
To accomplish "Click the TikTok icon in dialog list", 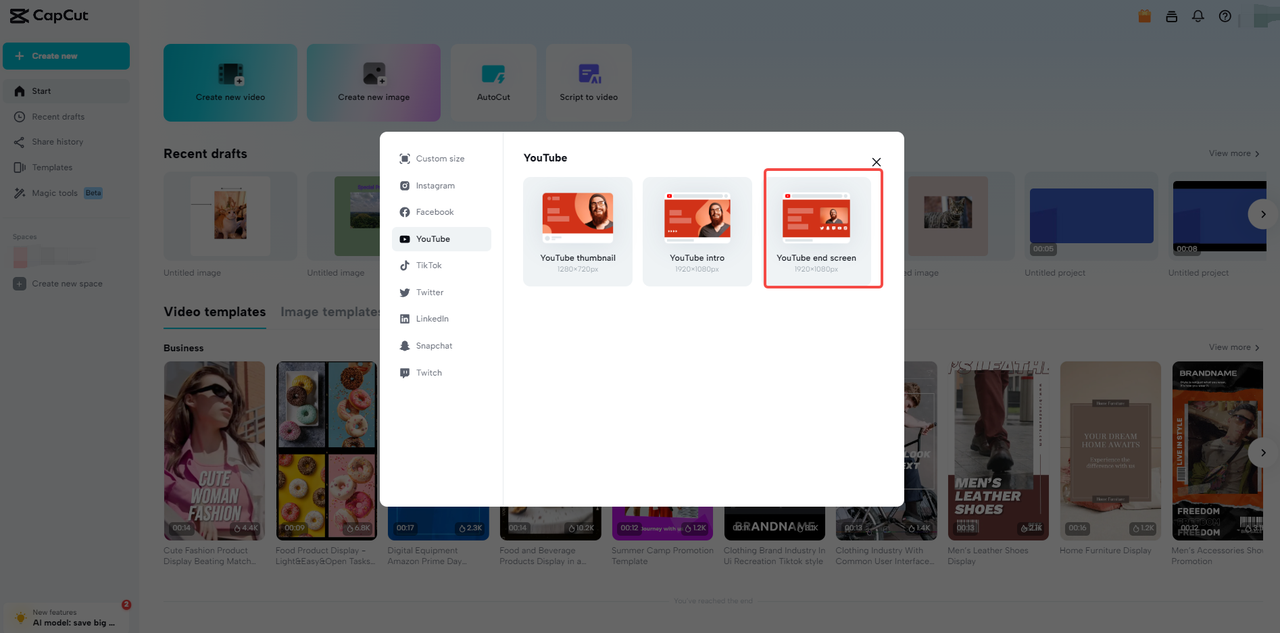I will (x=405, y=265).
